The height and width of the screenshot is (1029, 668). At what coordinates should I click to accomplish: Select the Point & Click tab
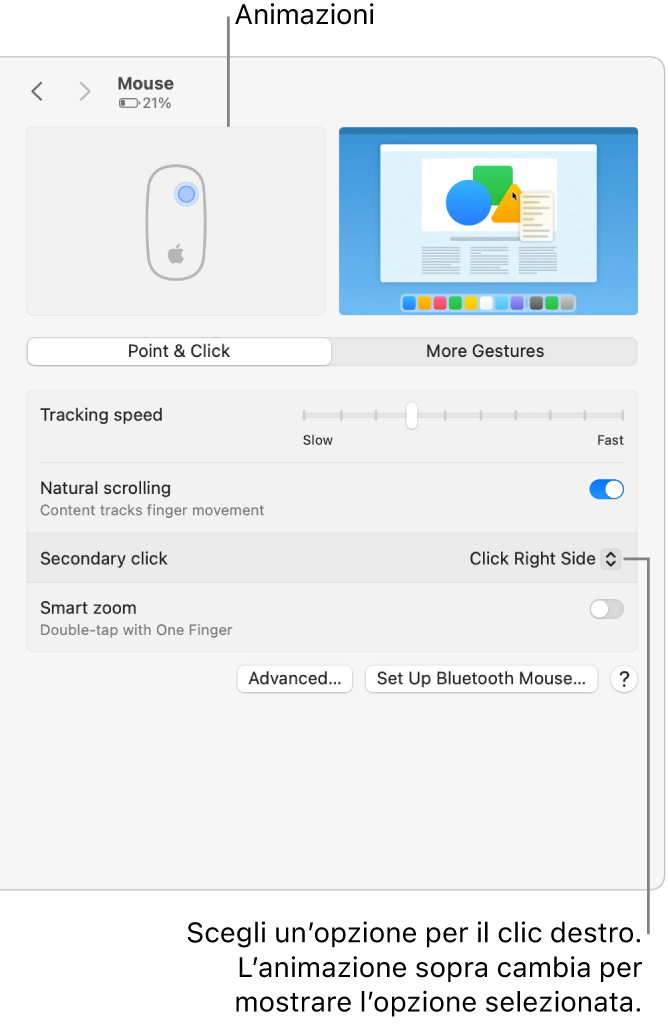click(179, 351)
